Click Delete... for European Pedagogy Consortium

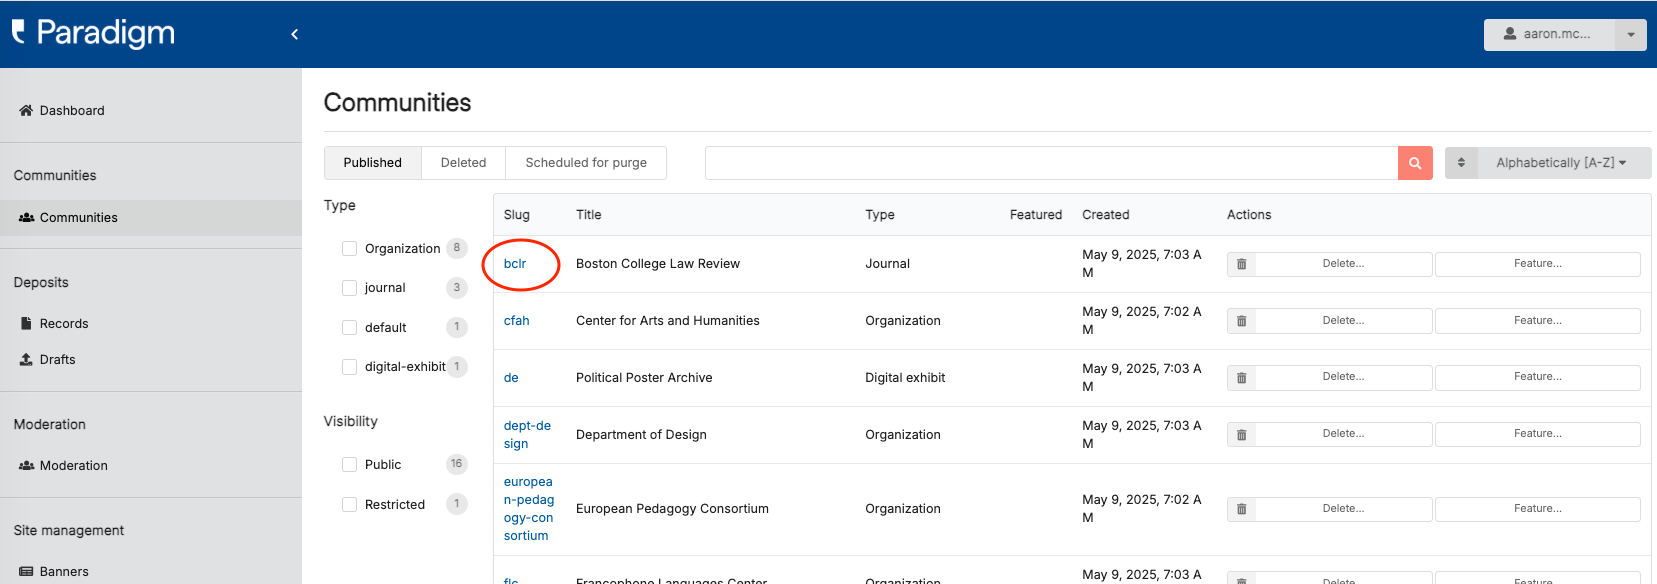pyautogui.click(x=1343, y=509)
